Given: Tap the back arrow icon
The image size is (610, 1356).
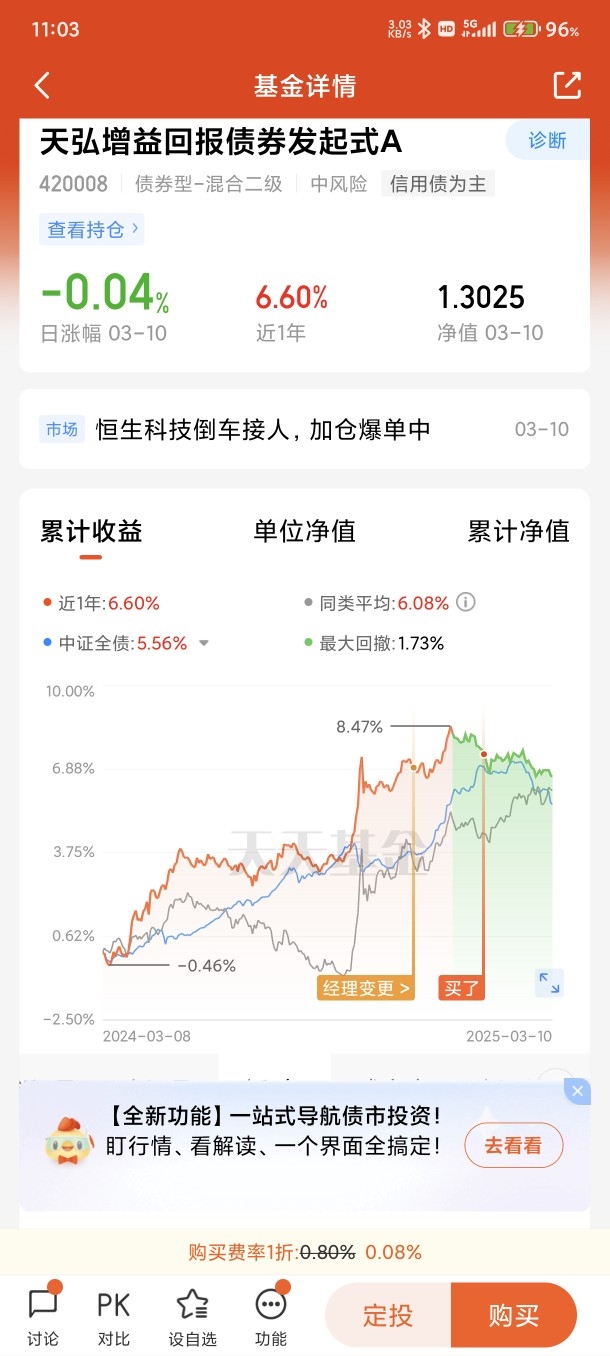Looking at the screenshot, I should (x=41, y=86).
